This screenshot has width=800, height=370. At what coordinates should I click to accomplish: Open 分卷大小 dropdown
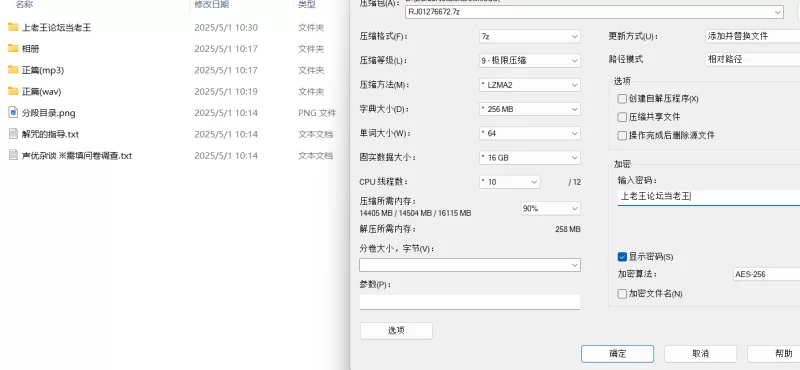[x=470, y=265]
